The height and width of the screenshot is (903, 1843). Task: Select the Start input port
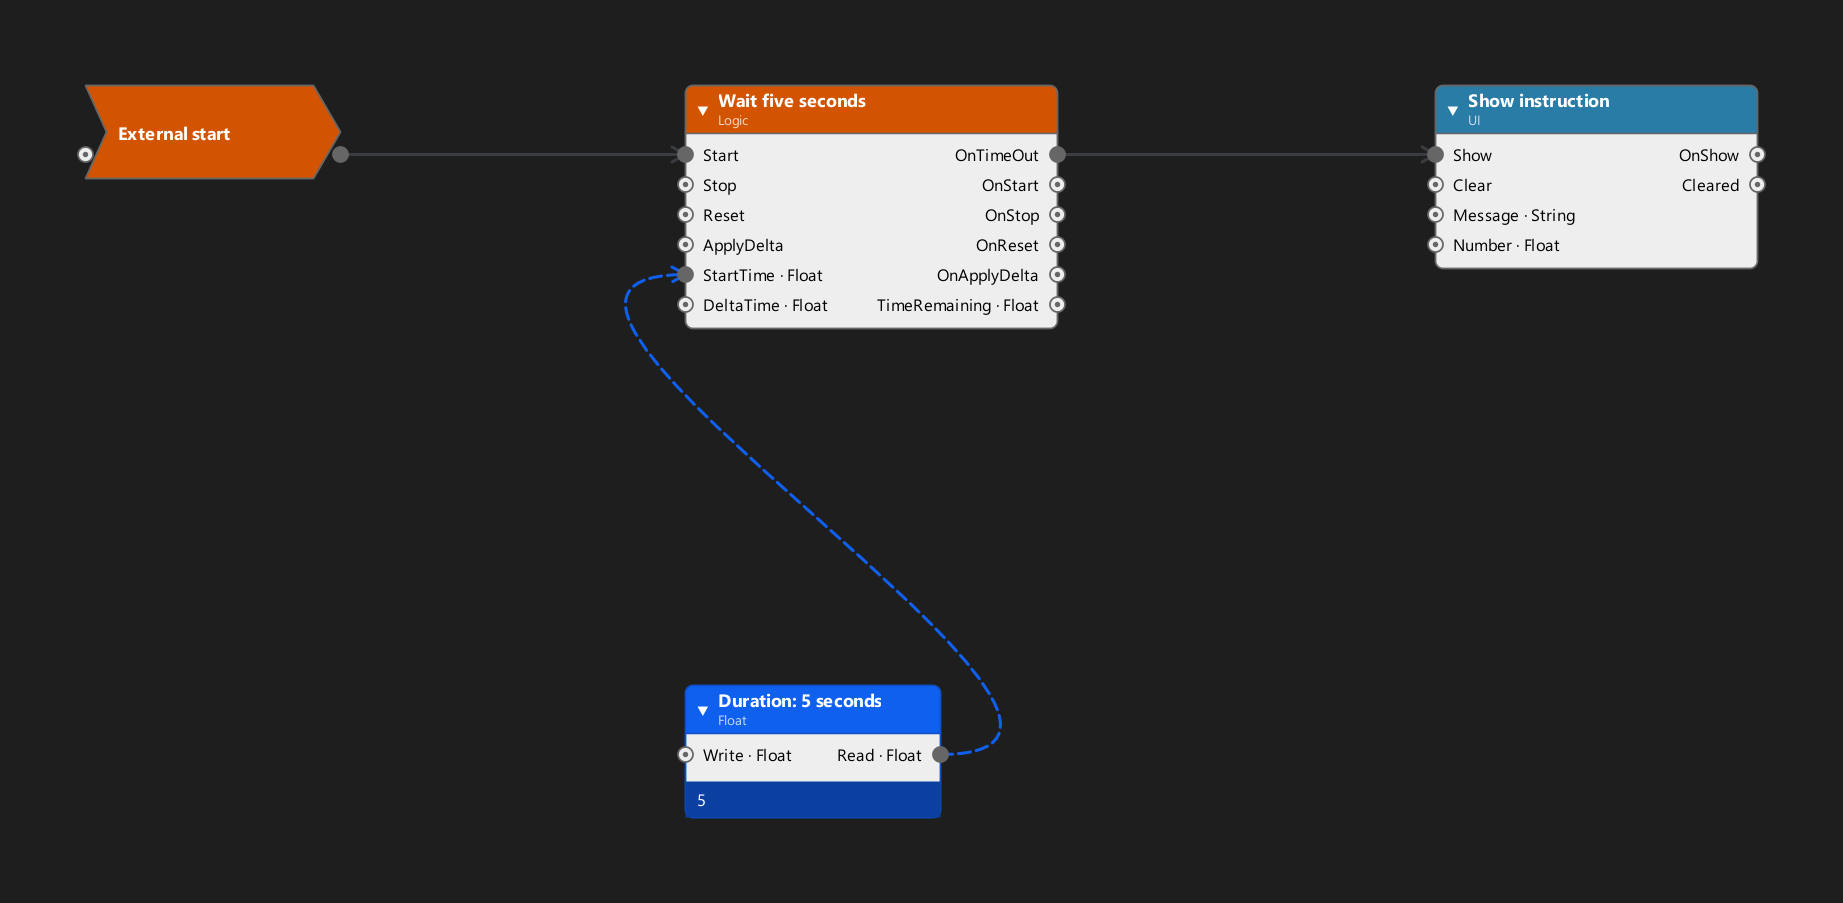point(685,154)
